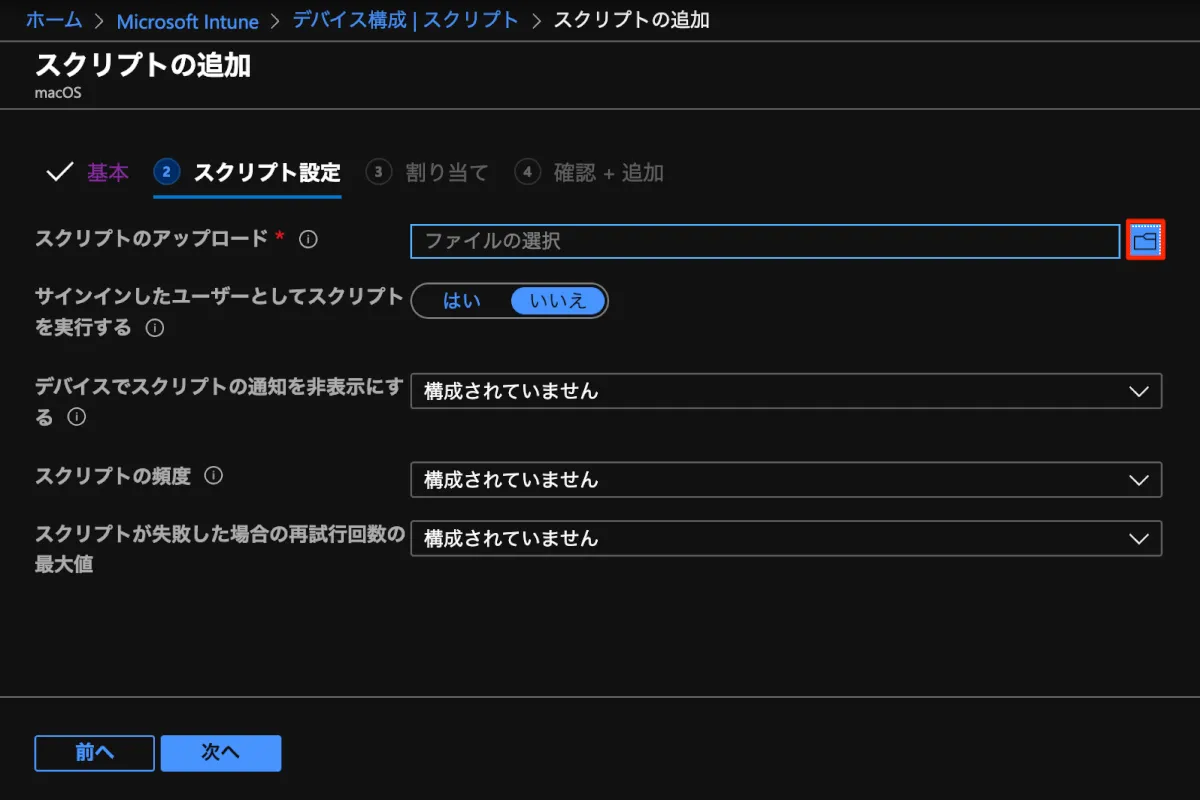Return to the 基本 tab
1200x800 pixels.
tap(108, 173)
